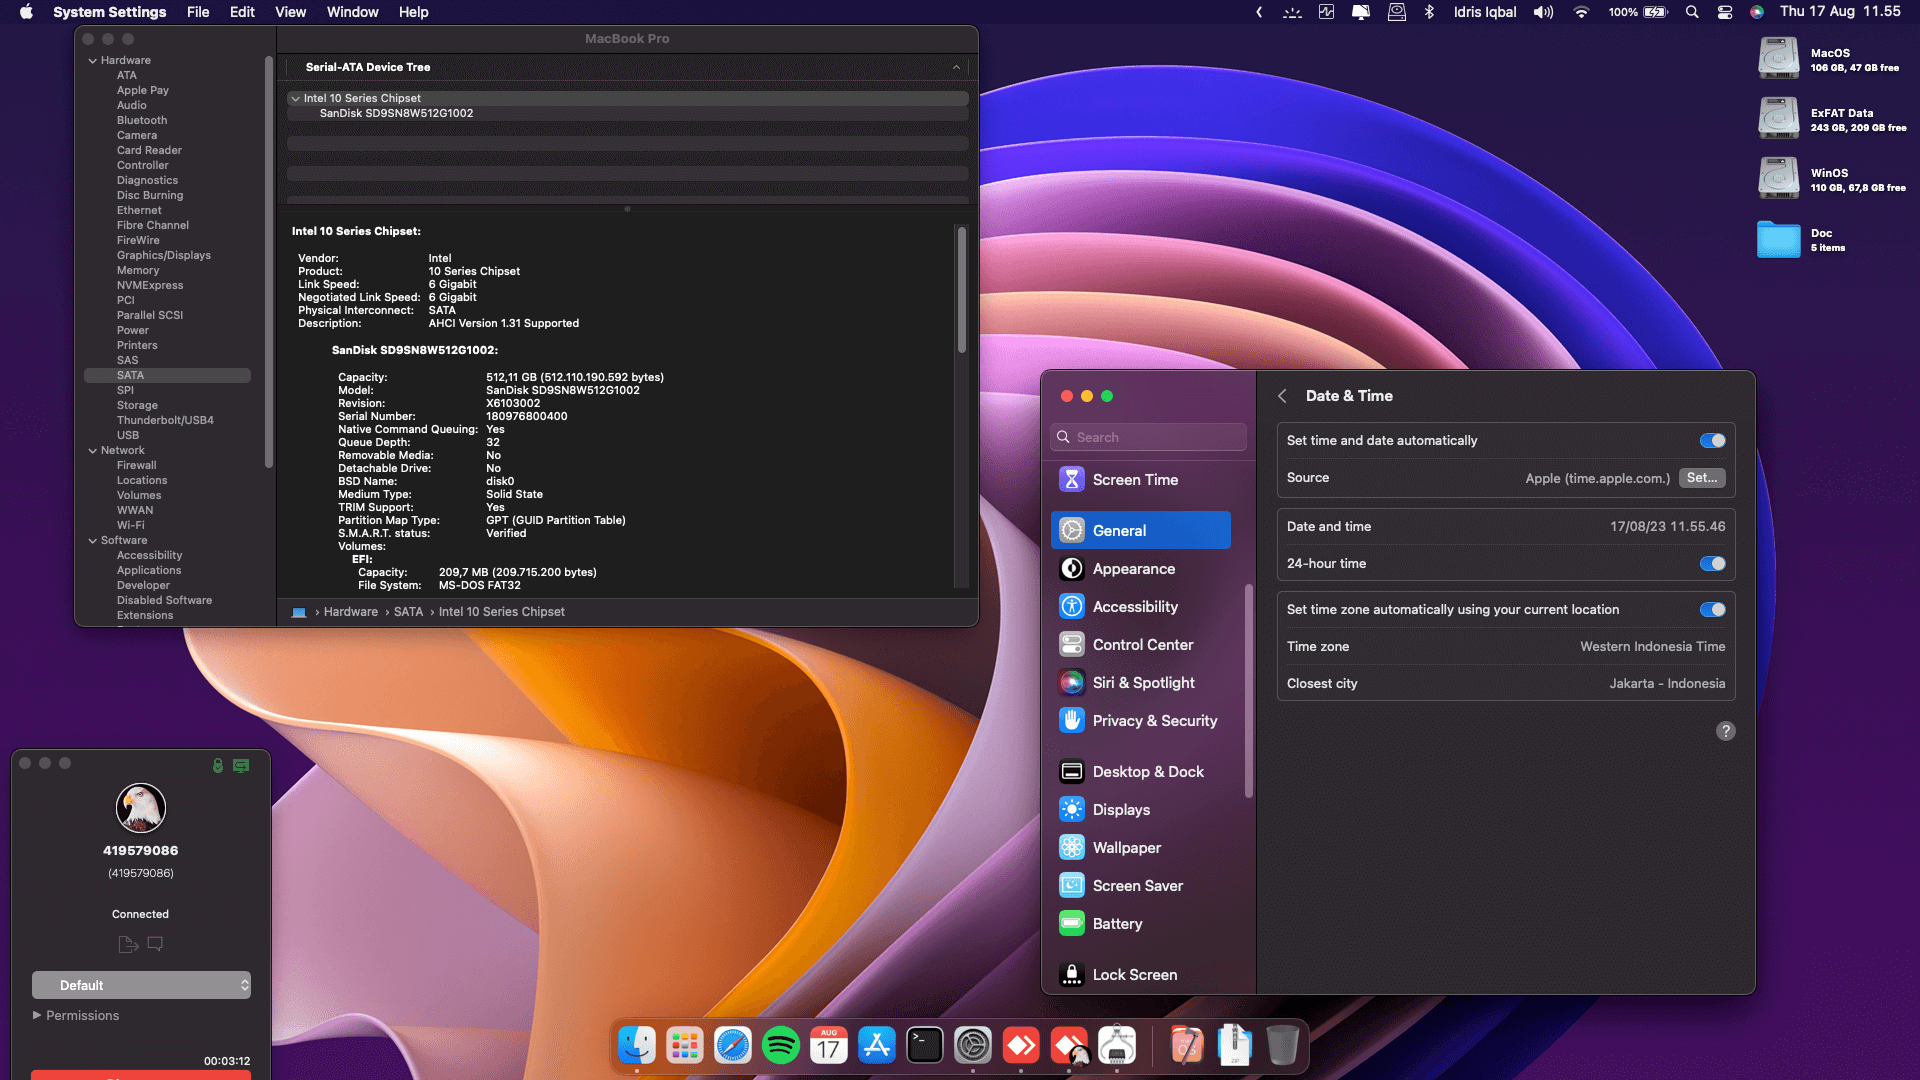Open Privacy & Security settings
The image size is (1920, 1080).
(x=1141, y=721)
